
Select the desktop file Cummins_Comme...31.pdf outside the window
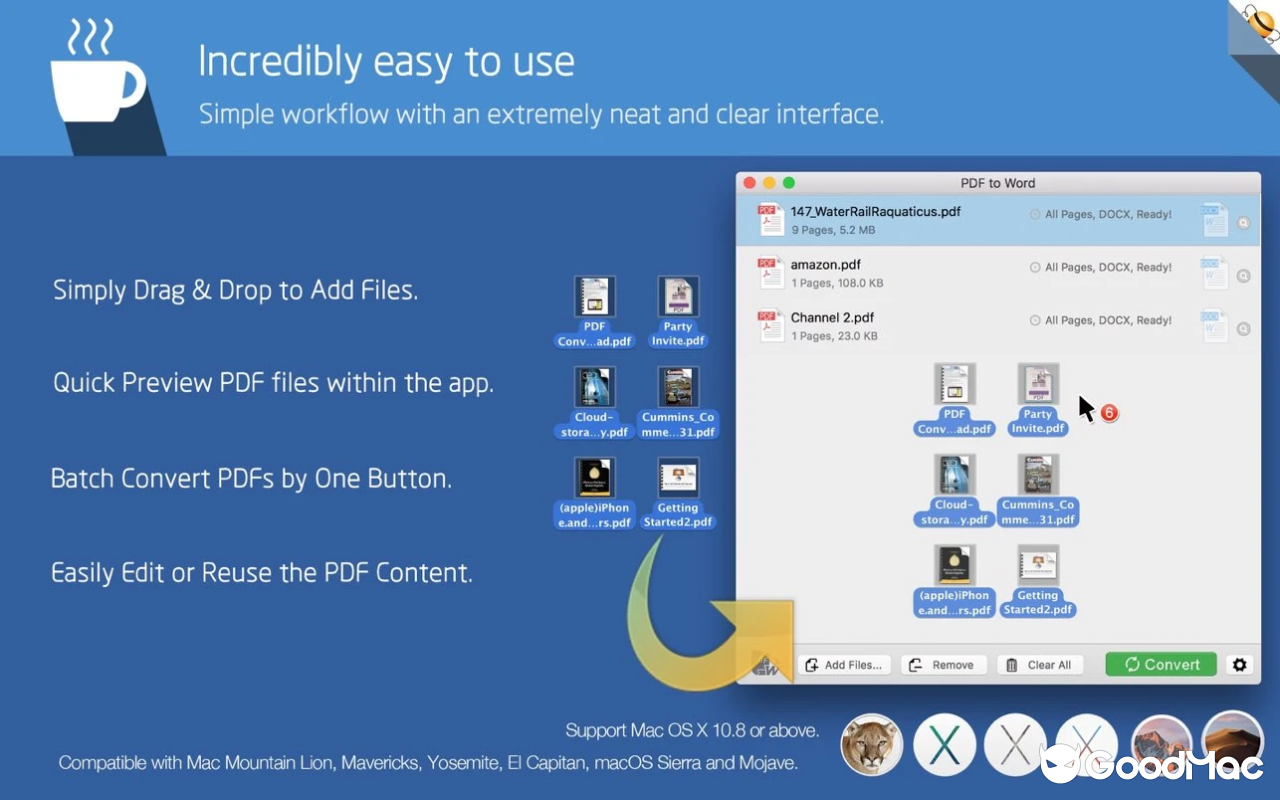[678, 403]
